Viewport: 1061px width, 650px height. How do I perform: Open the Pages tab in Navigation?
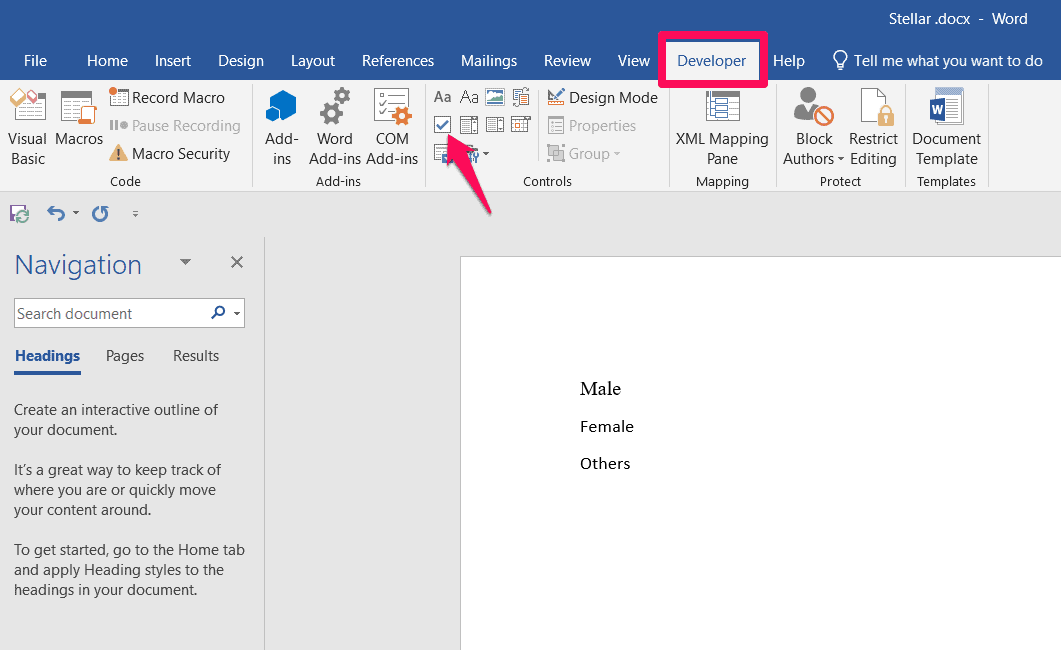(x=124, y=356)
